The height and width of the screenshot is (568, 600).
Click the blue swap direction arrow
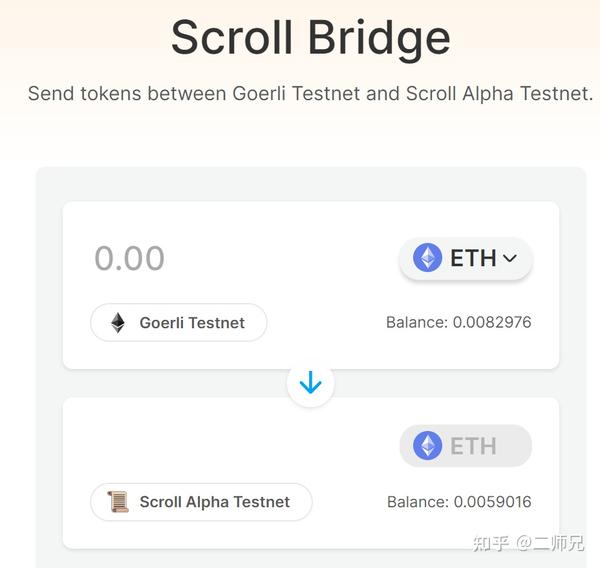[310, 383]
